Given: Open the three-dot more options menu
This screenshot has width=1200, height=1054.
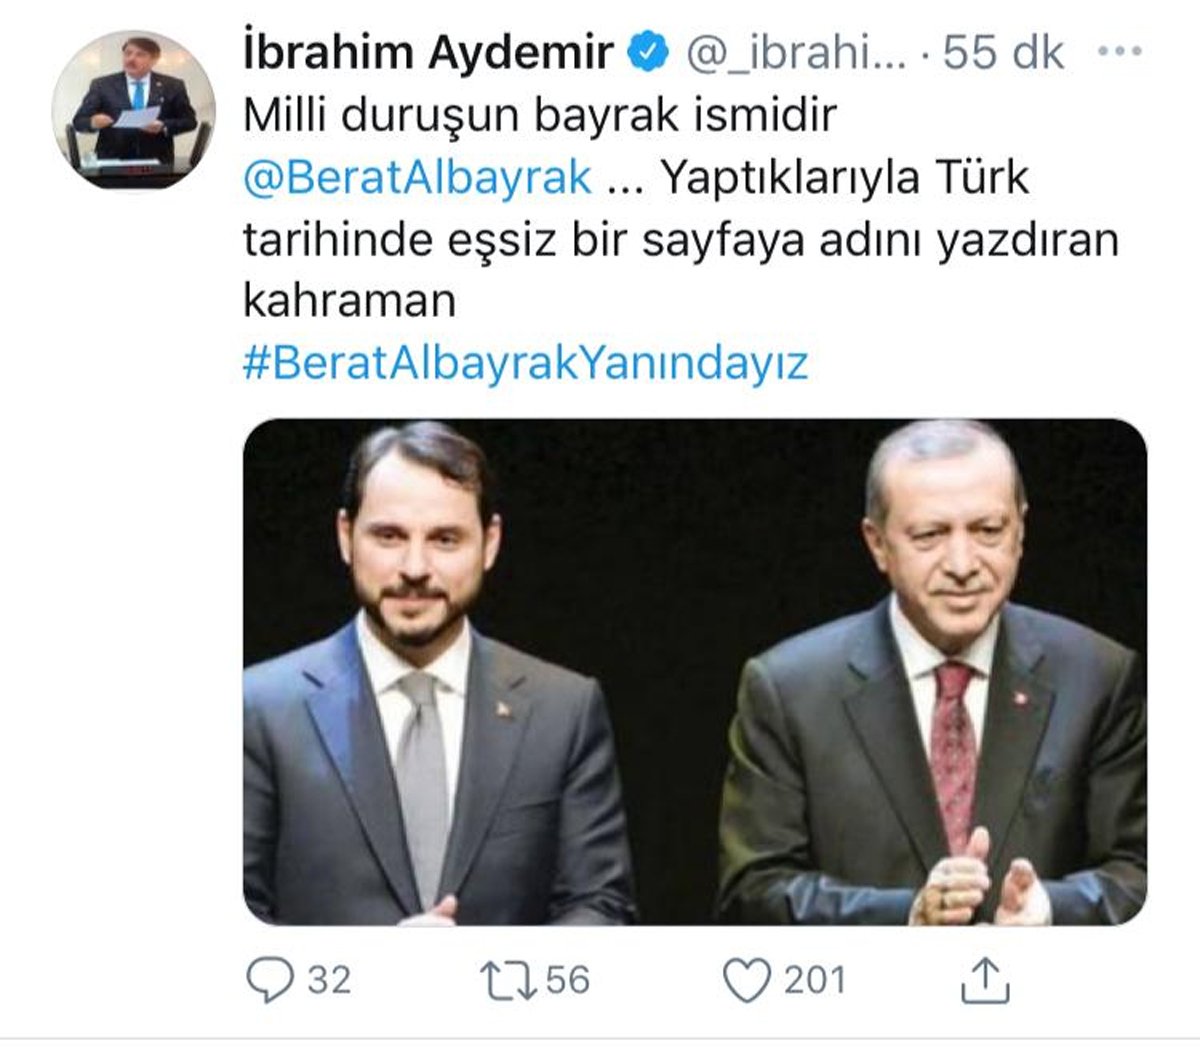Looking at the screenshot, I should [x=1120, y=52].
